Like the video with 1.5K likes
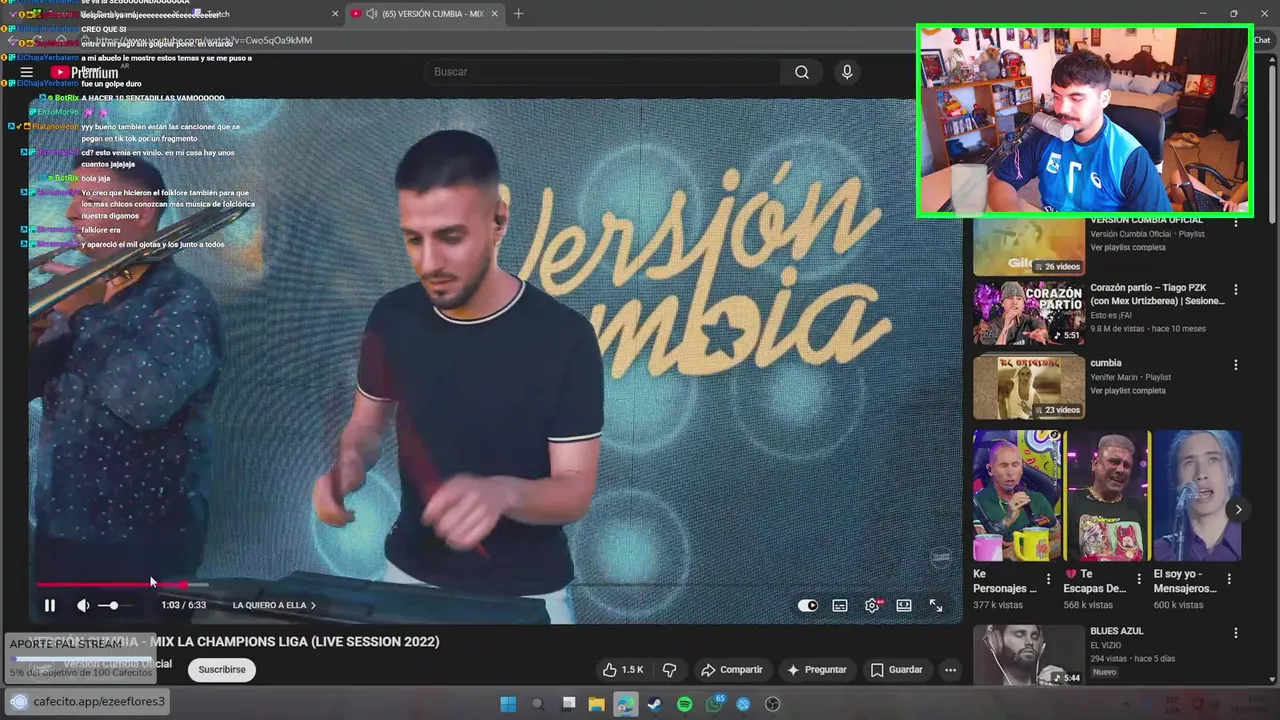The image size is (1280, 720). [x=622, y=670]
